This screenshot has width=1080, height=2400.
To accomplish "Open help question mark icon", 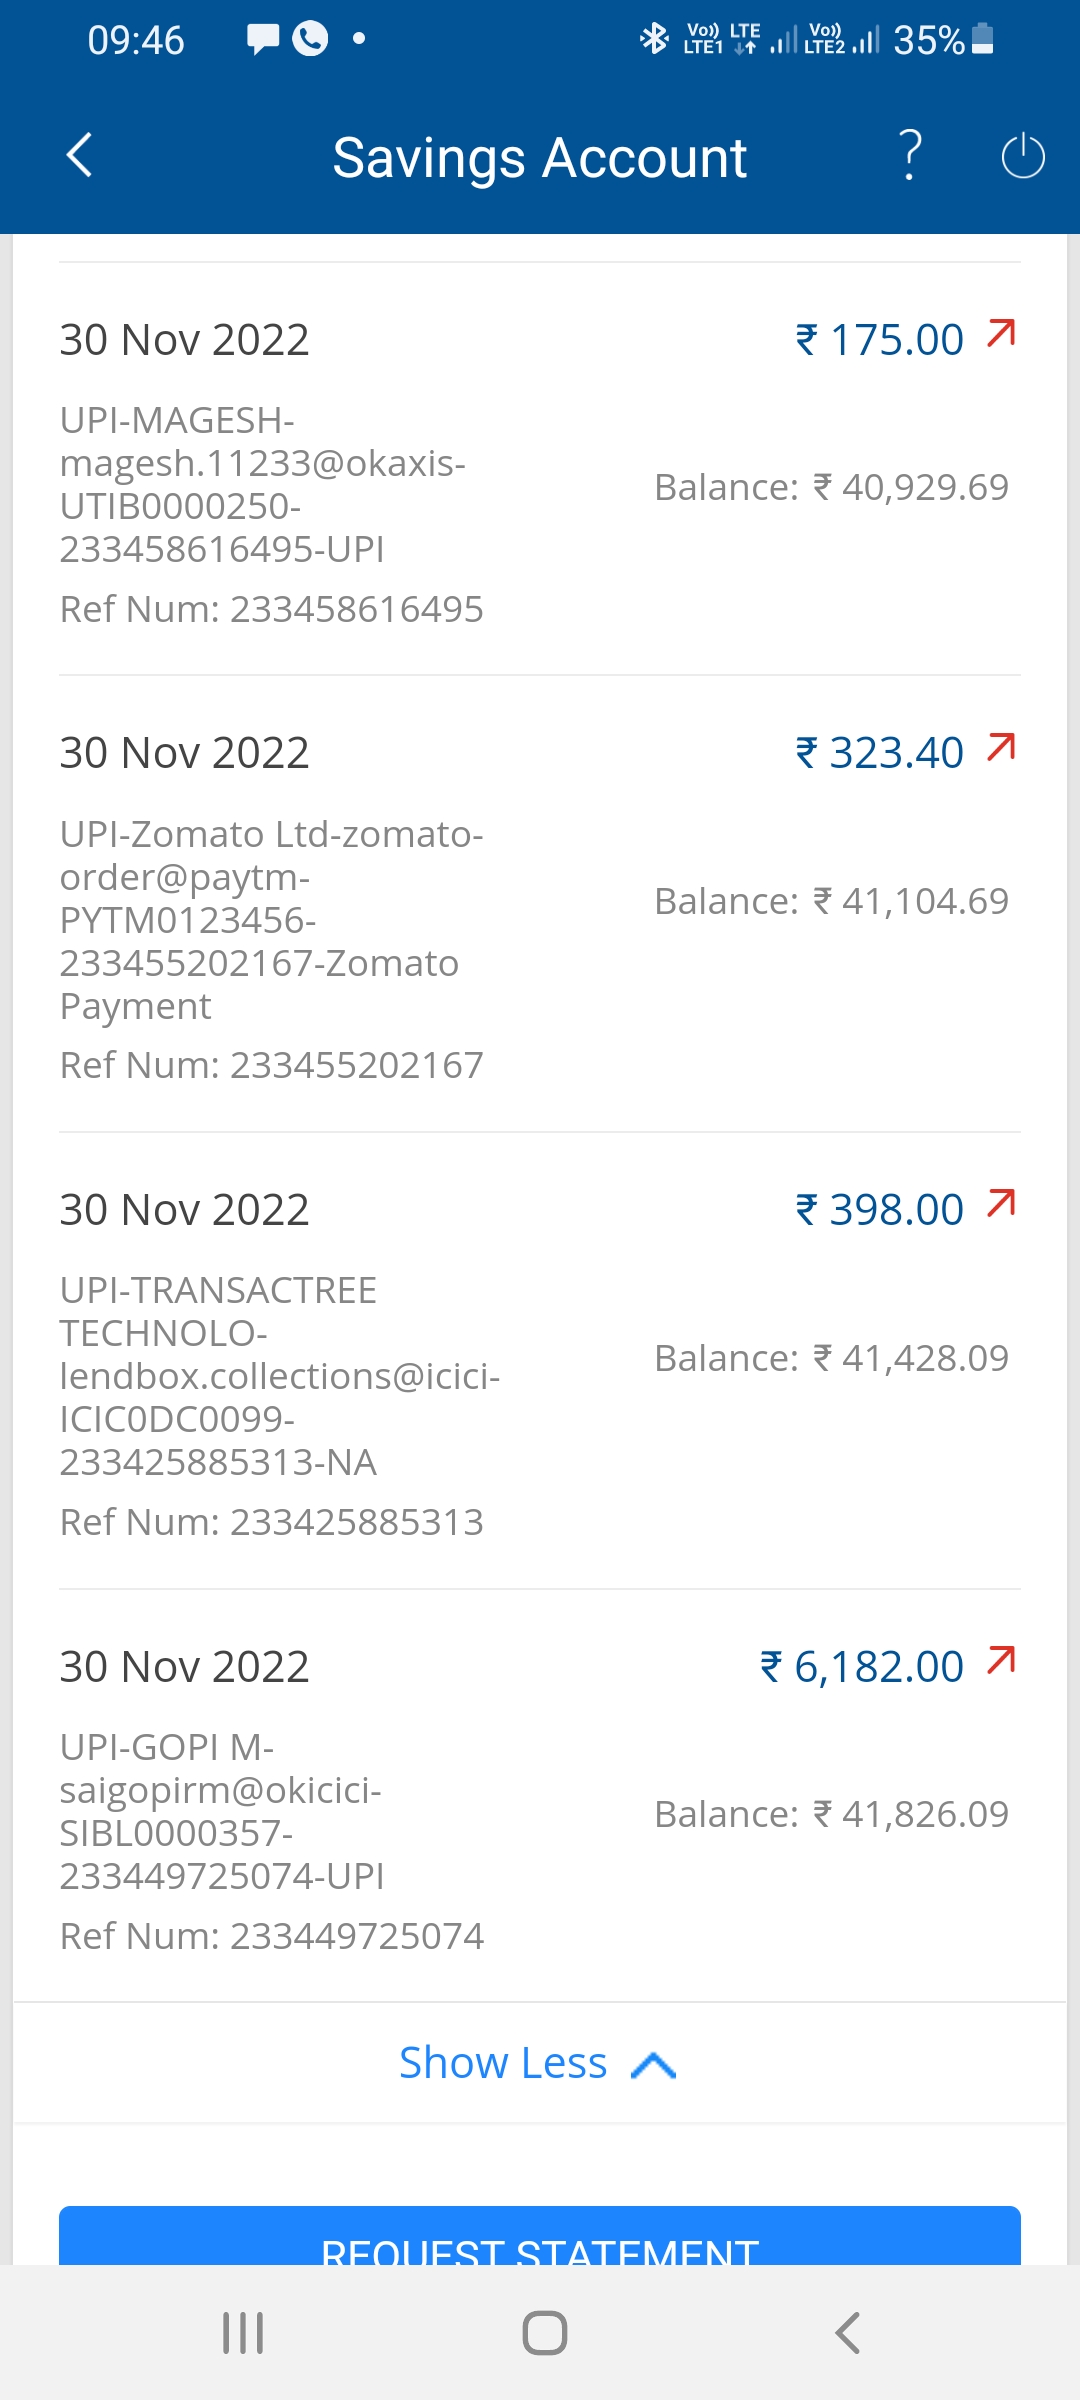I will (910, 156).
